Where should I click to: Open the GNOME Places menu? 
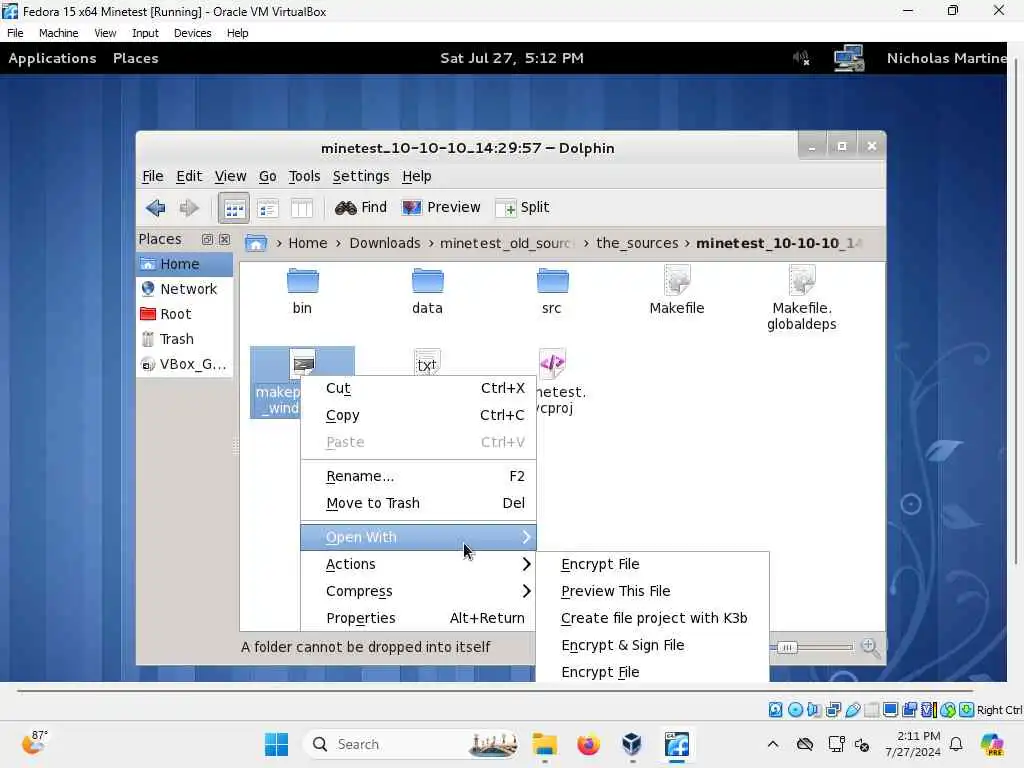(135, 58)
